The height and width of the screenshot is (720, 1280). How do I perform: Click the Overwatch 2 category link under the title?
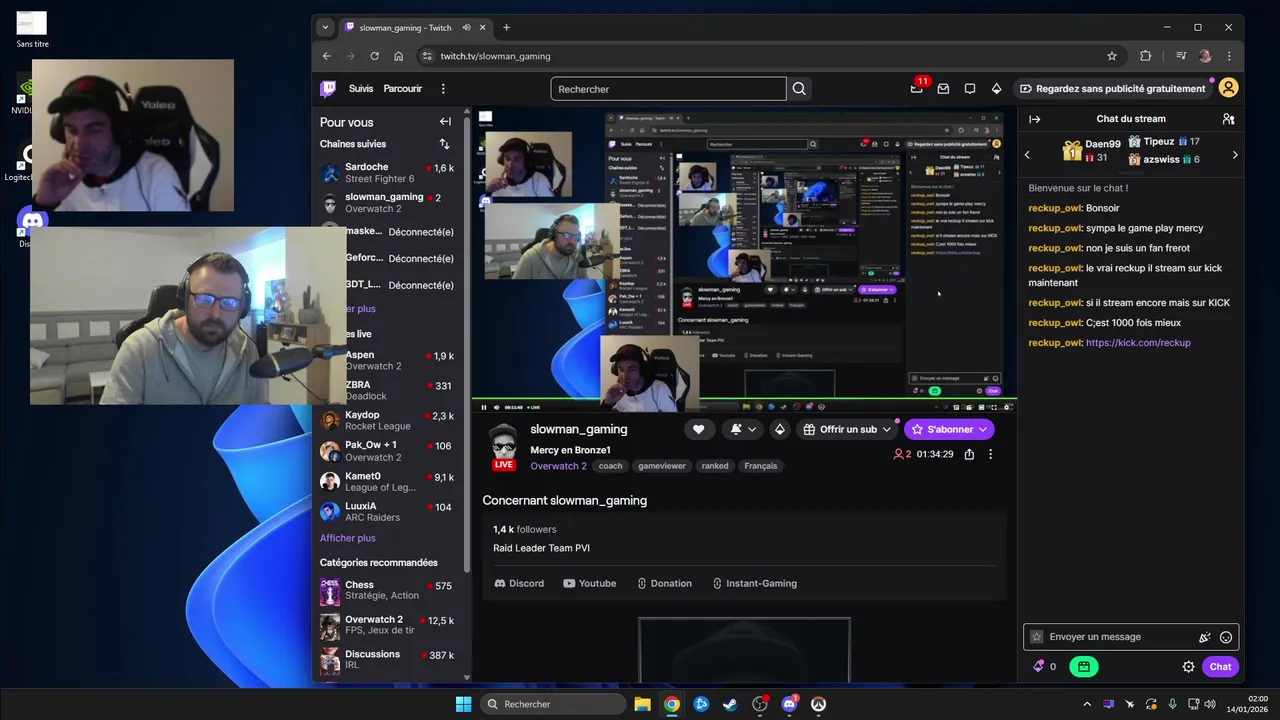point(558,466)
